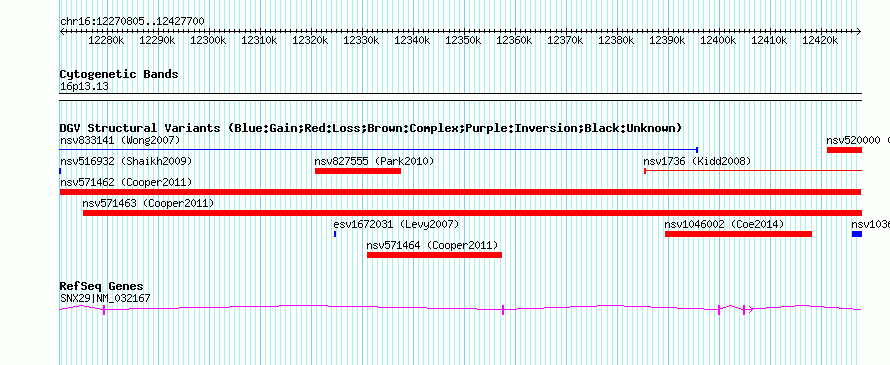This screenshot has height=365, width=890.
Task: Select the nsv1046002 red loss bar
Action: [x=738, y=234]
